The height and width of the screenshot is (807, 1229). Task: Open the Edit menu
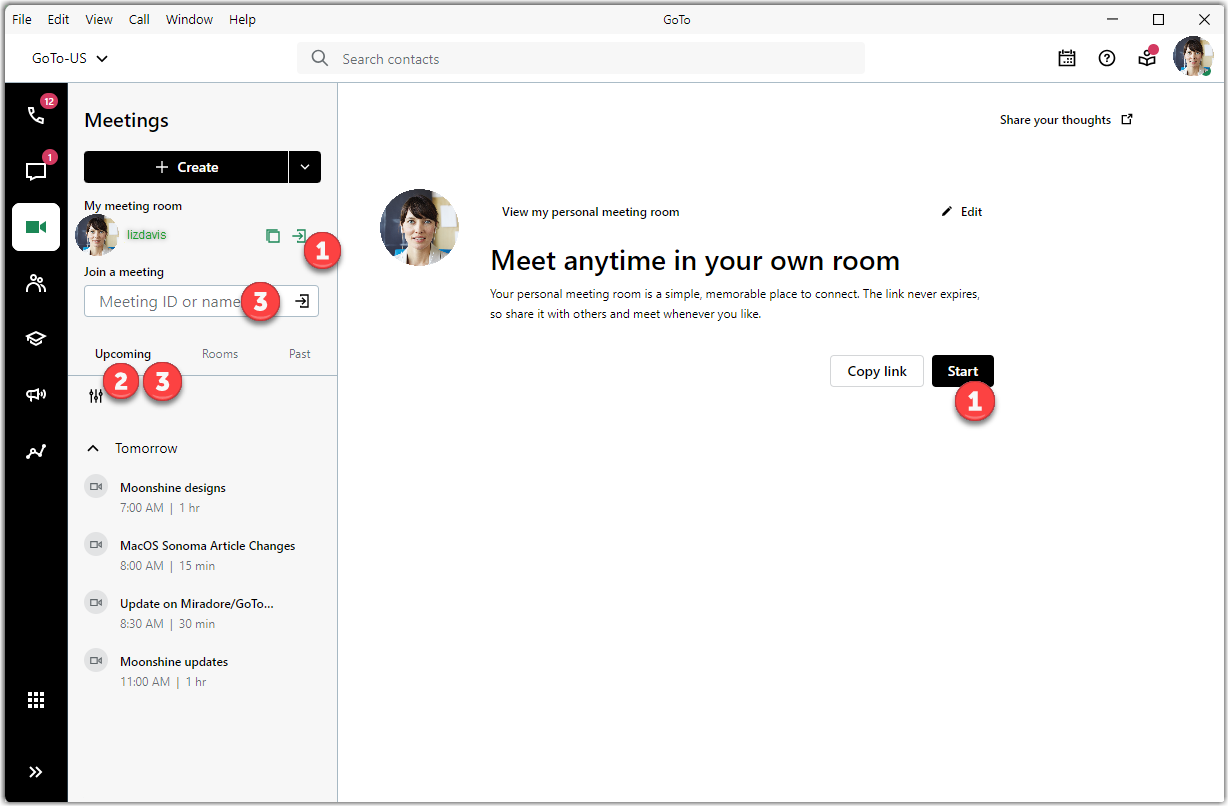point(59,19)
